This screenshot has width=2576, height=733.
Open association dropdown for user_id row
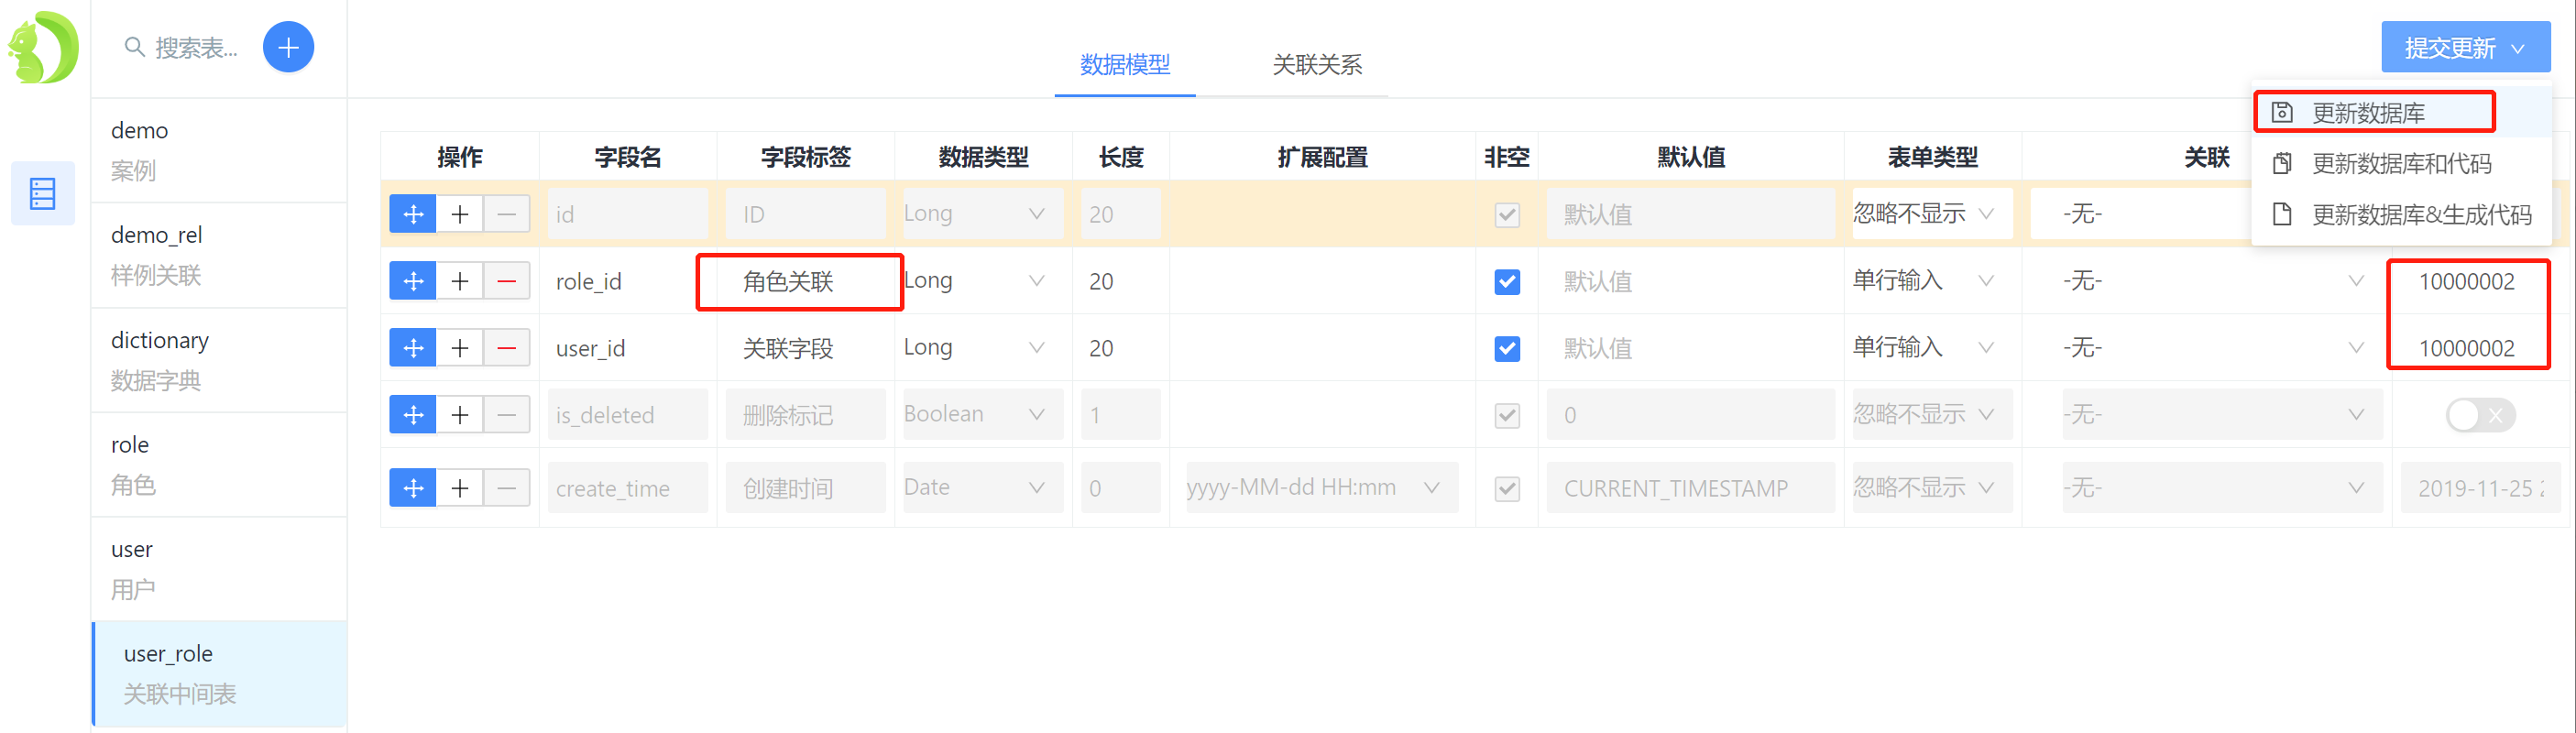click(2221, 348)
